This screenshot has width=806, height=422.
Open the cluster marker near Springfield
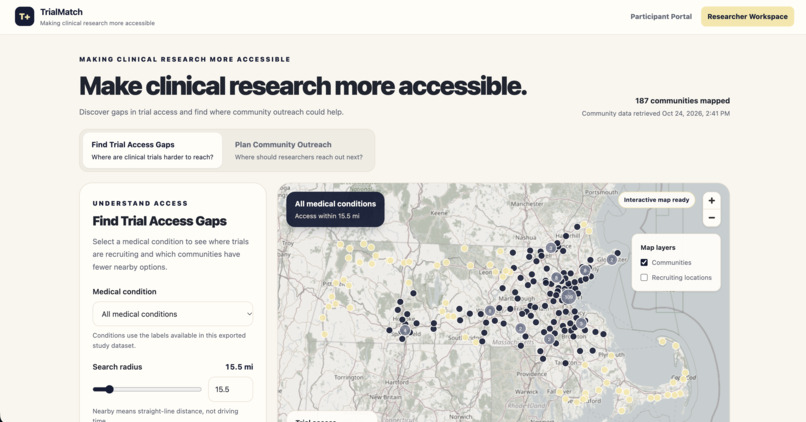tap(405, 330)
